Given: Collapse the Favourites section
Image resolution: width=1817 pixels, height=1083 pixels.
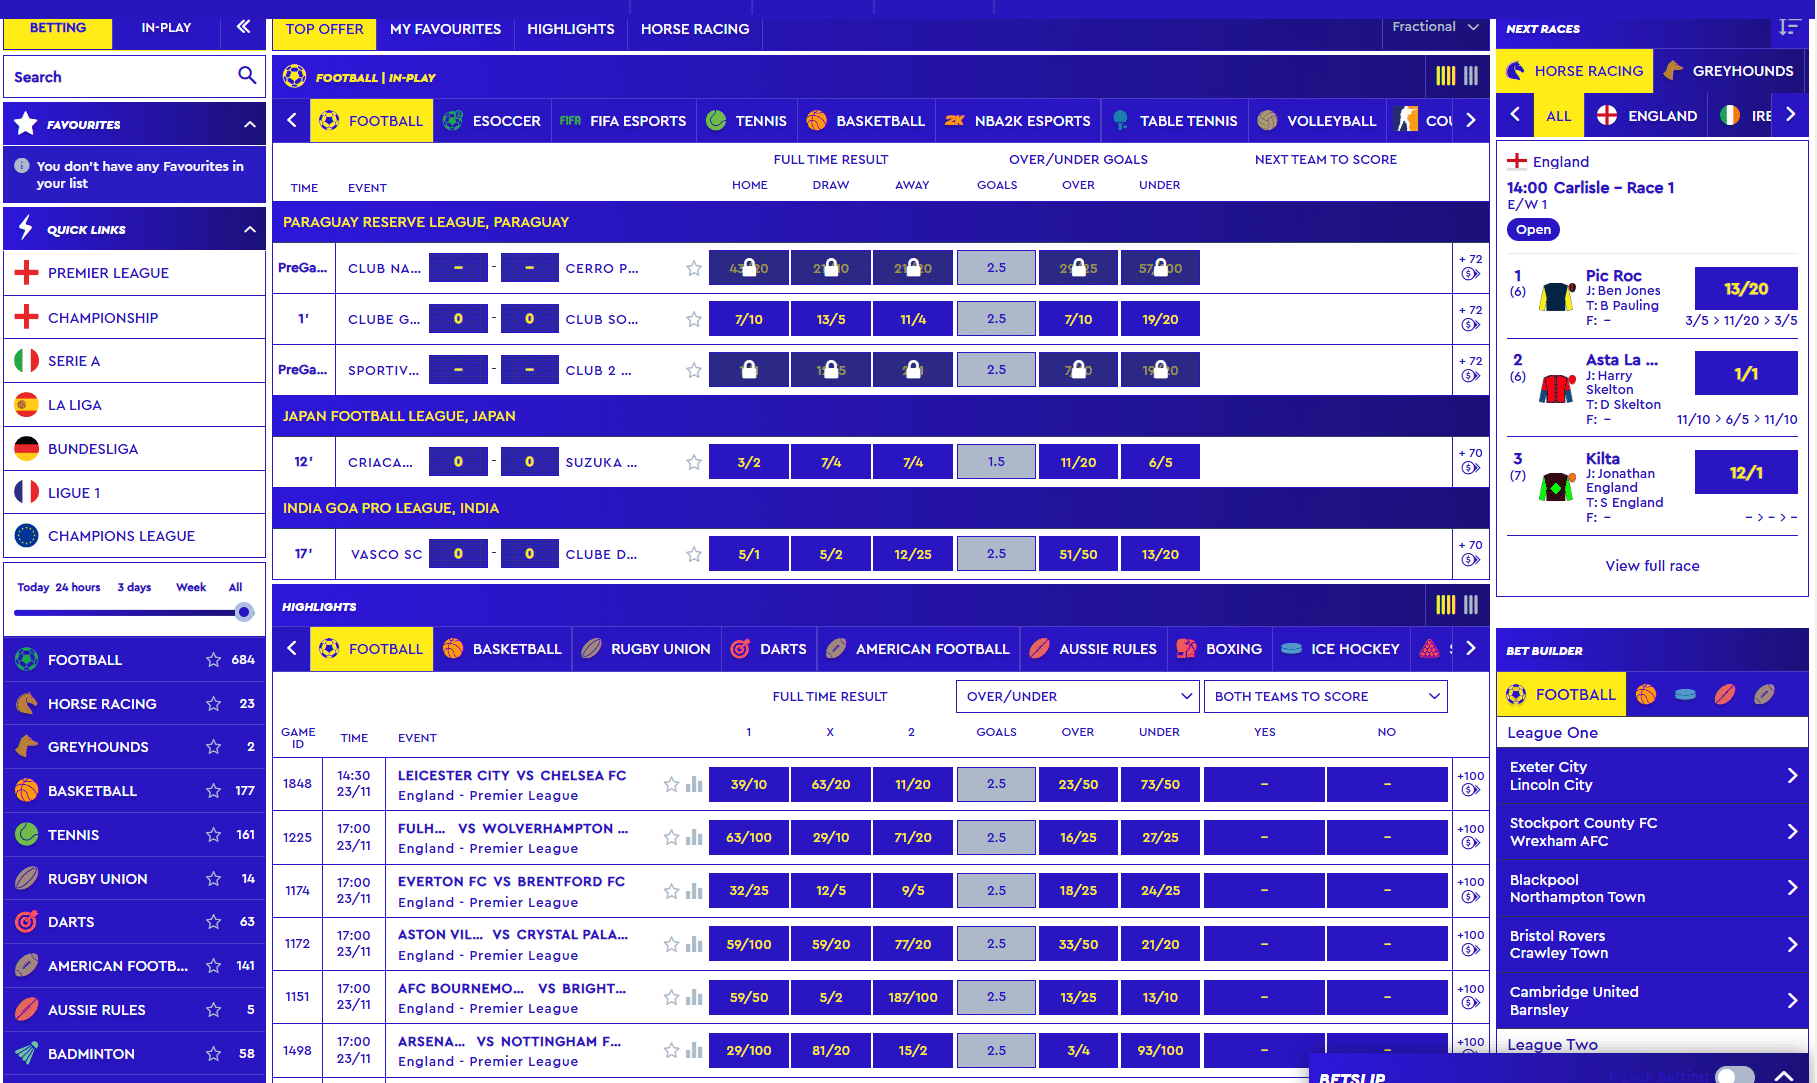Looking at the screenshot, I should point(250,125).
